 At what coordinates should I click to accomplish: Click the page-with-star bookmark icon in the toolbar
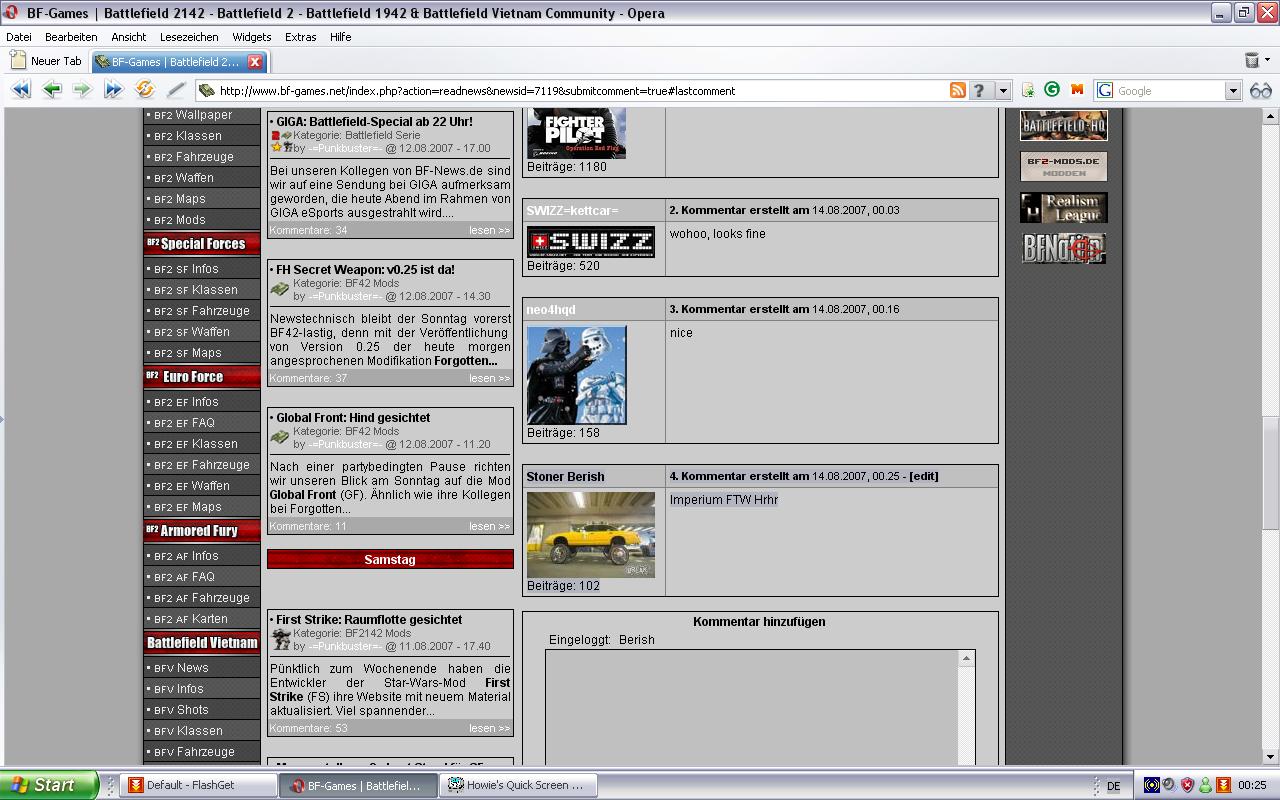pos(1027,90)
